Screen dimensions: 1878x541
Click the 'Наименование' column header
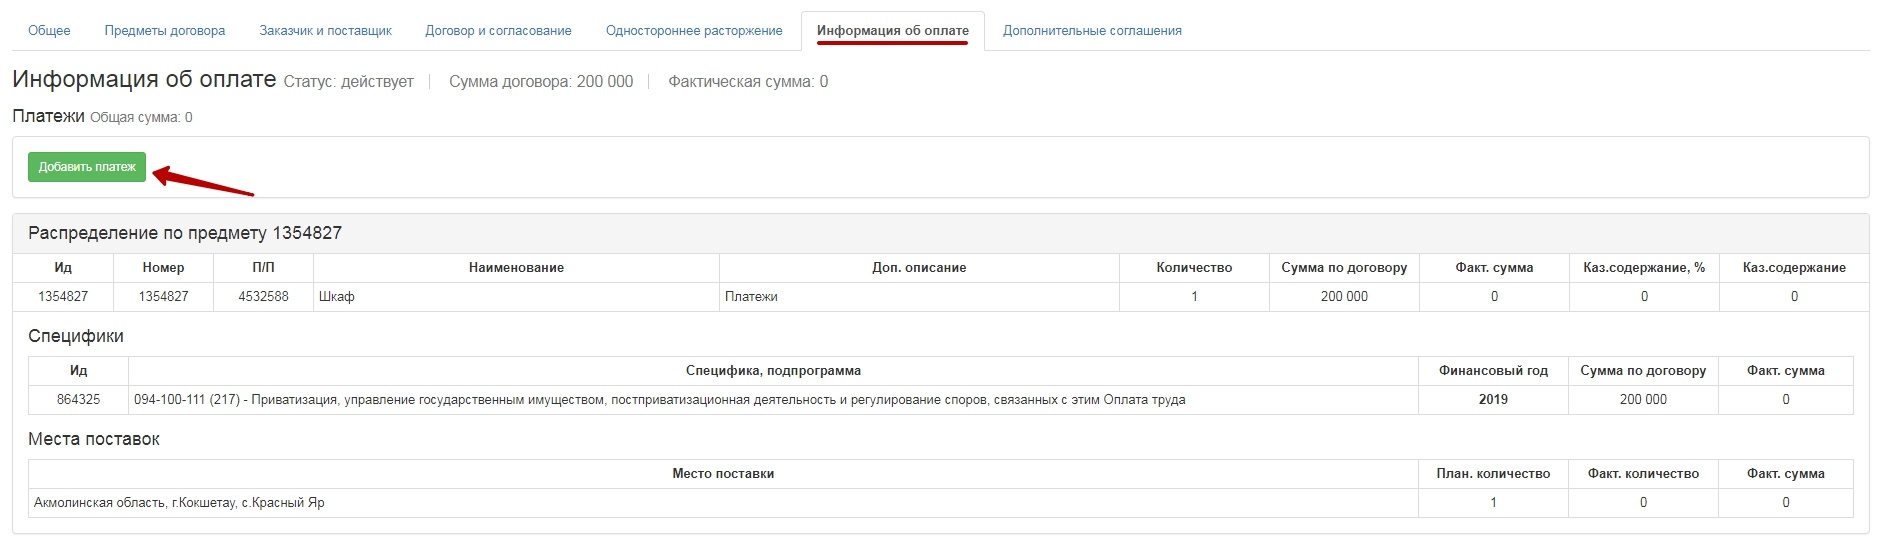(516, 268)
